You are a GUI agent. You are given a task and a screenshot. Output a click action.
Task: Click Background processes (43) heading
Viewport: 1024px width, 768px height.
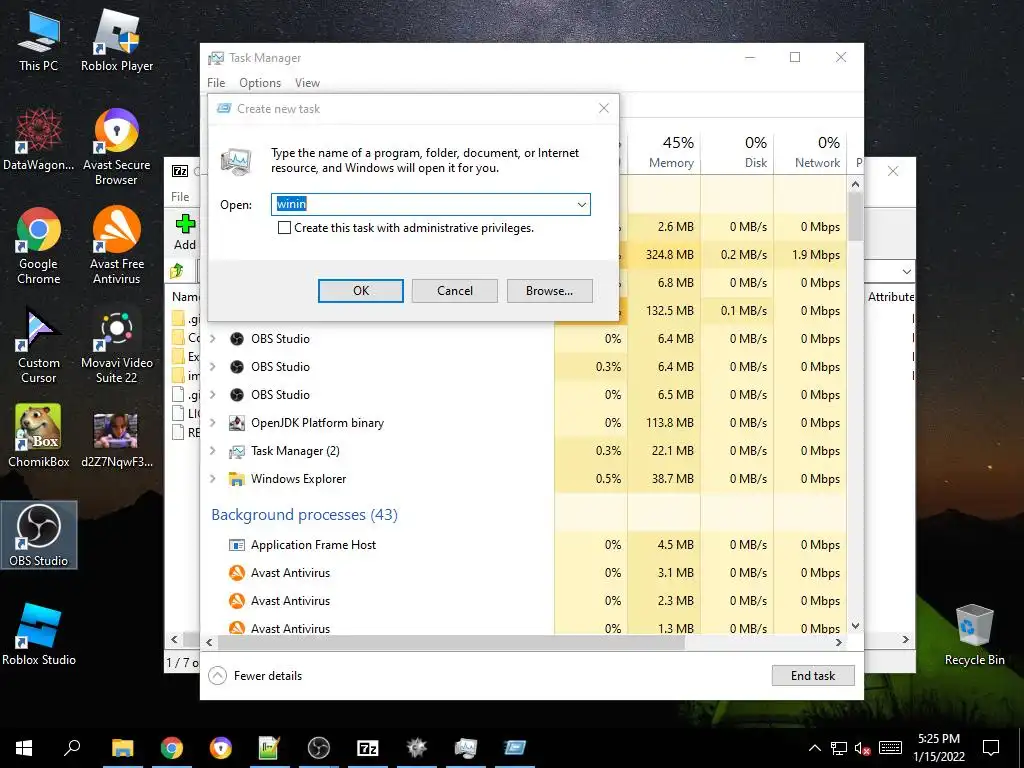304,515
